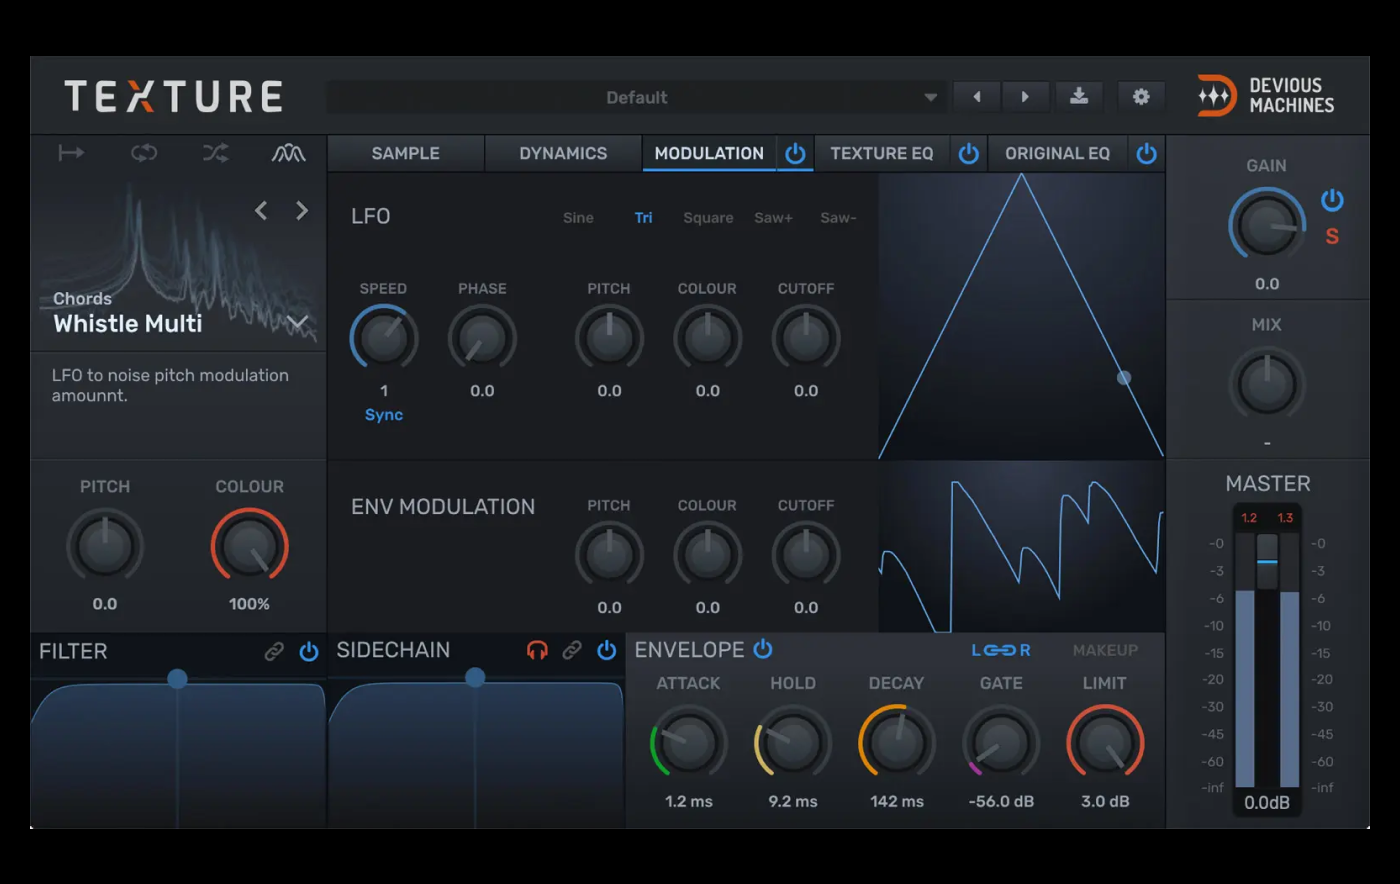
Task: Click the envelope DECAY knob
Action: pos(897,742)
